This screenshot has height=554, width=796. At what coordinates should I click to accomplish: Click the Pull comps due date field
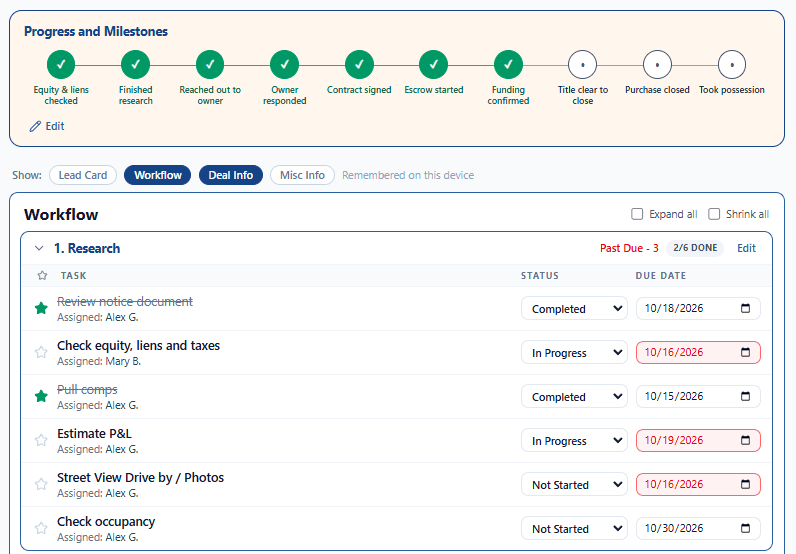click(698, 396)
